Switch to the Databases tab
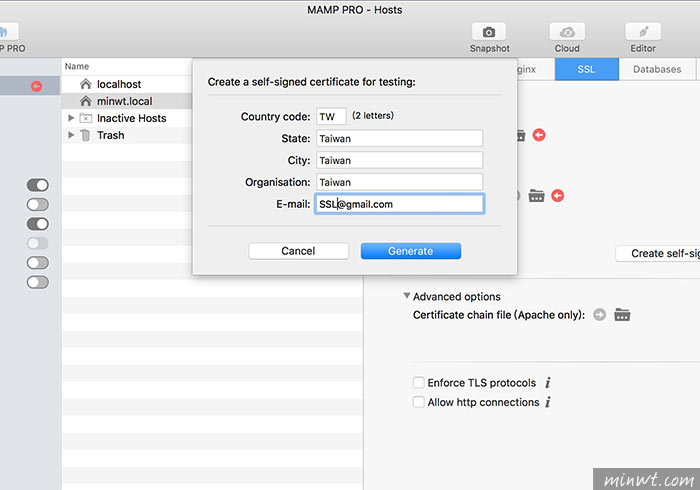The height and width of the screenshot is (490, 700). point(657,69)
